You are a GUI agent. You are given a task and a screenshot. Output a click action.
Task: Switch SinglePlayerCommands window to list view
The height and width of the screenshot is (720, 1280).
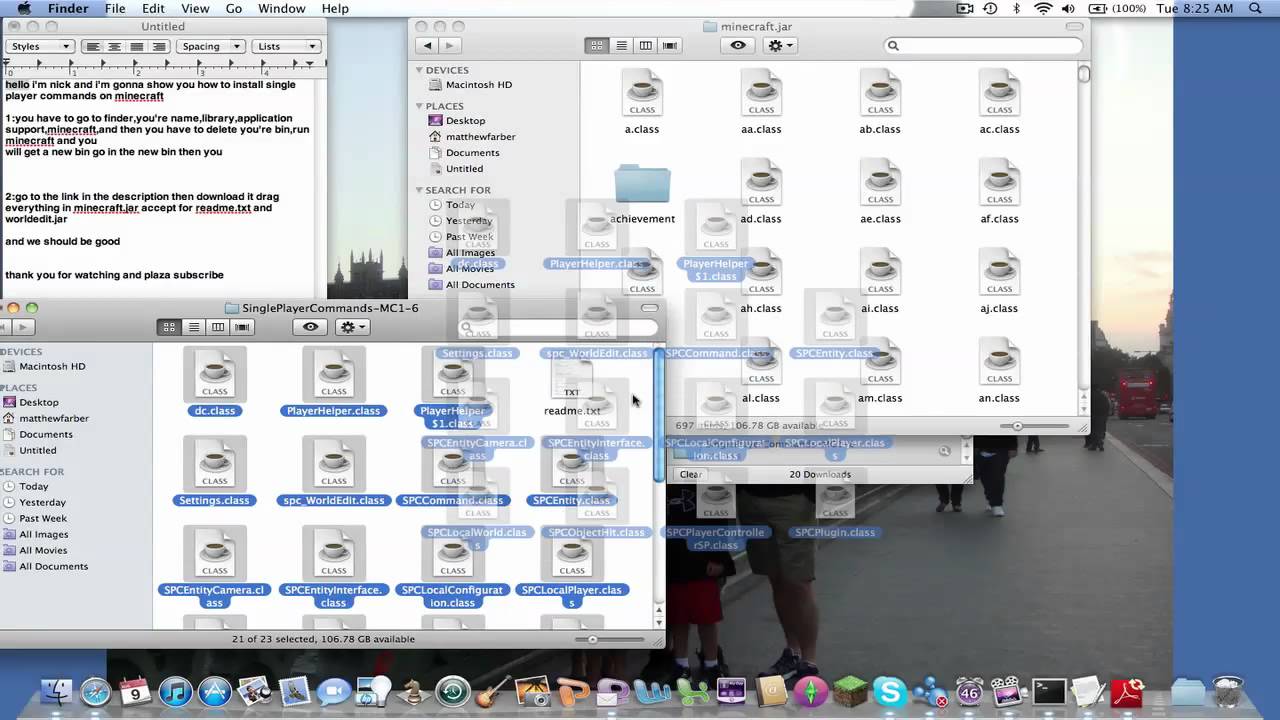click(x=194, y=327)
